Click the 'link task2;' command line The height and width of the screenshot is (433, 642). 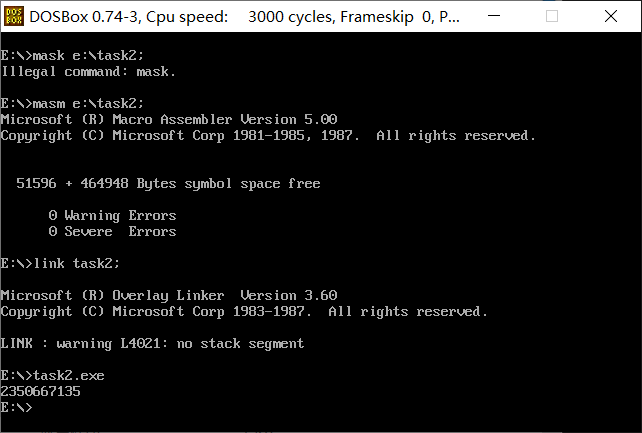click(x=60, y=264)
